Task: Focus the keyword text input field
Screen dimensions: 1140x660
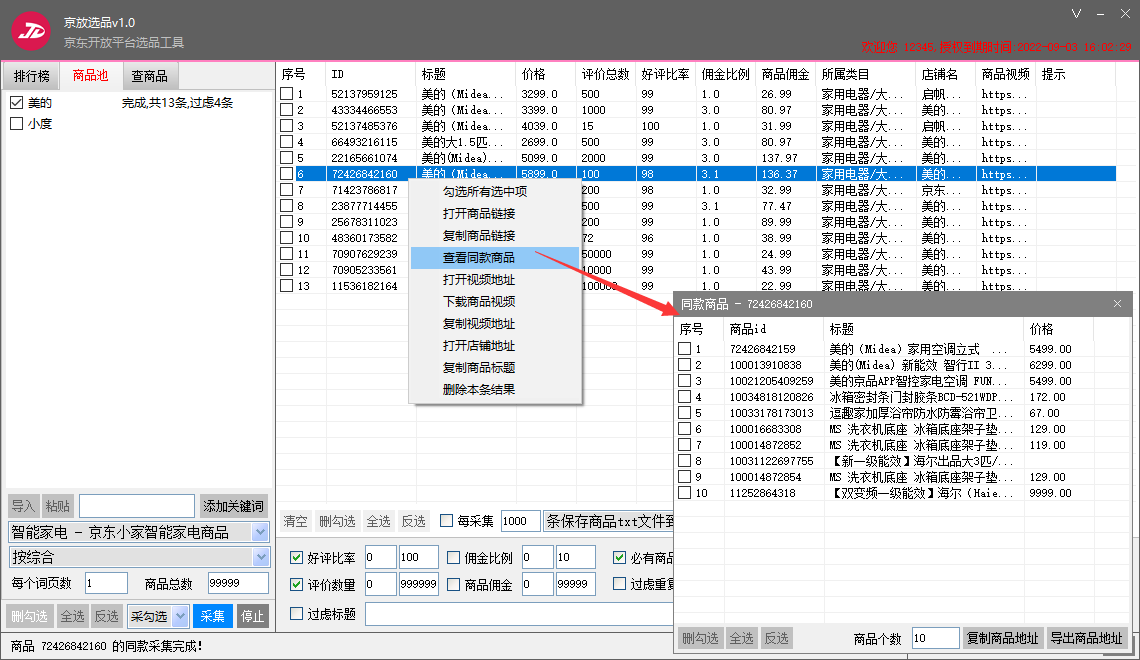Action: 137,506
